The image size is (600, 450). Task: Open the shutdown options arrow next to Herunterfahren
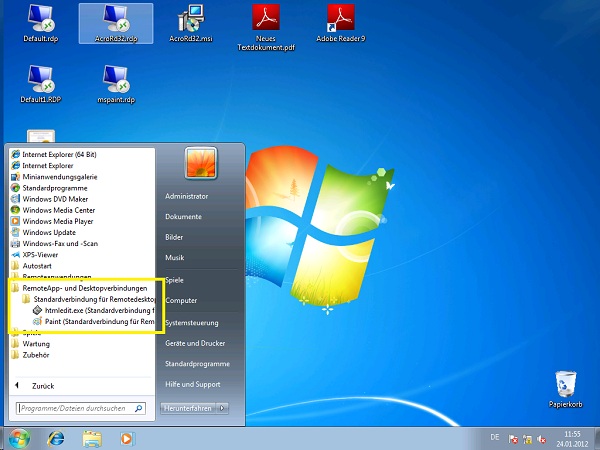222,408
